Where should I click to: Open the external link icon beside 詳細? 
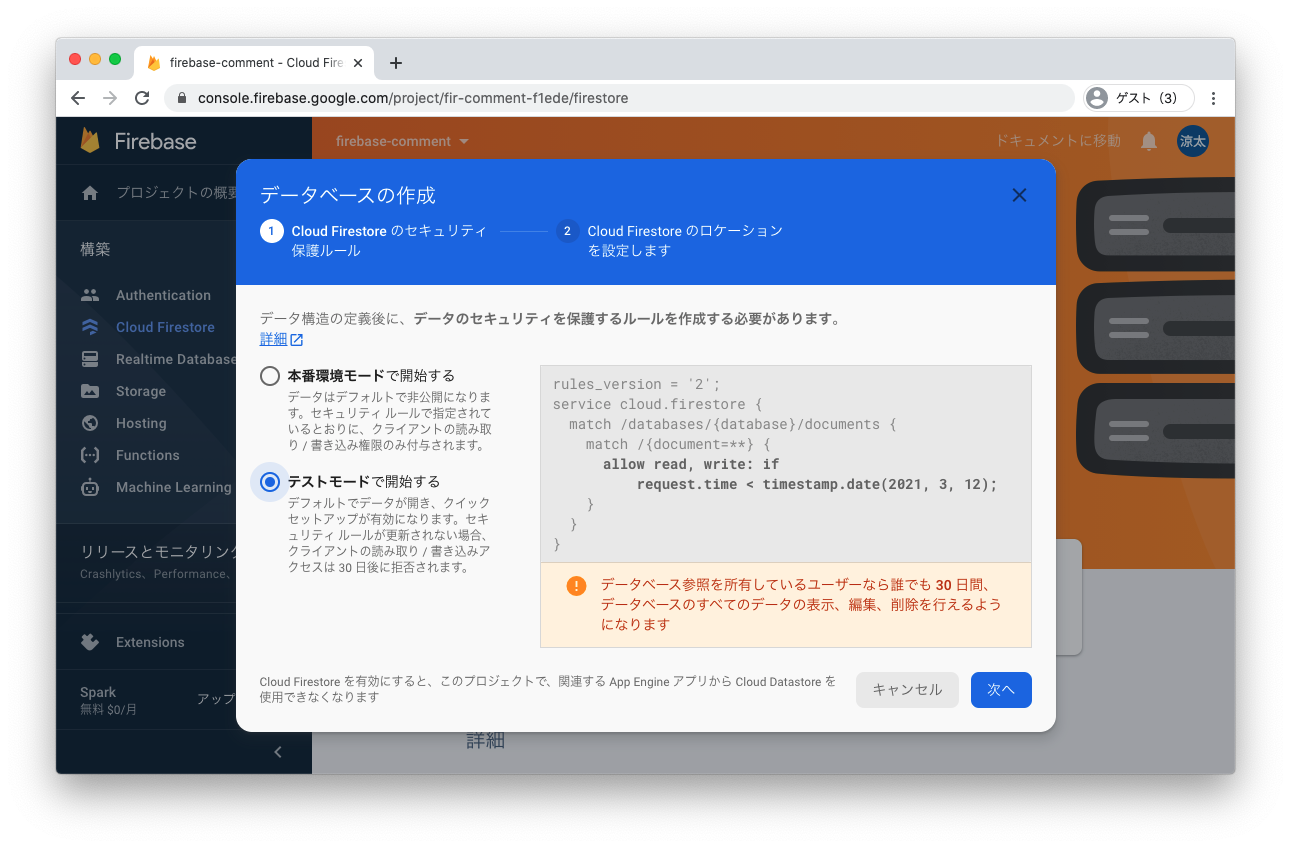[297, 340]
